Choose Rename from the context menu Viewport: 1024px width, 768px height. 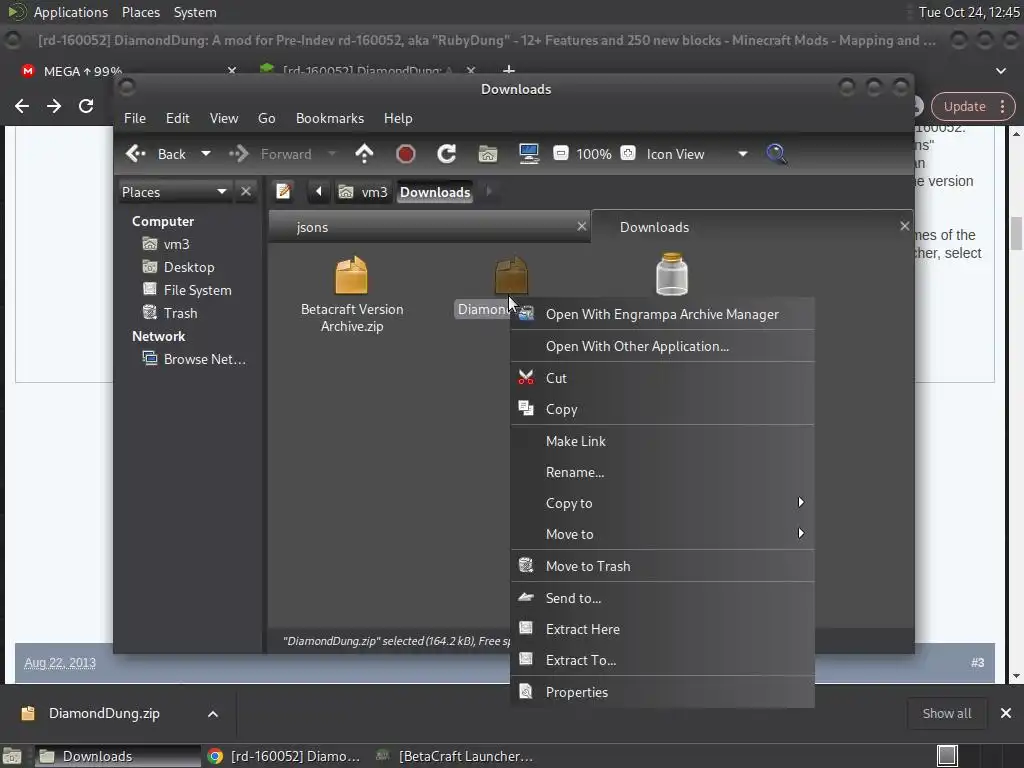(x=662, y=472)
